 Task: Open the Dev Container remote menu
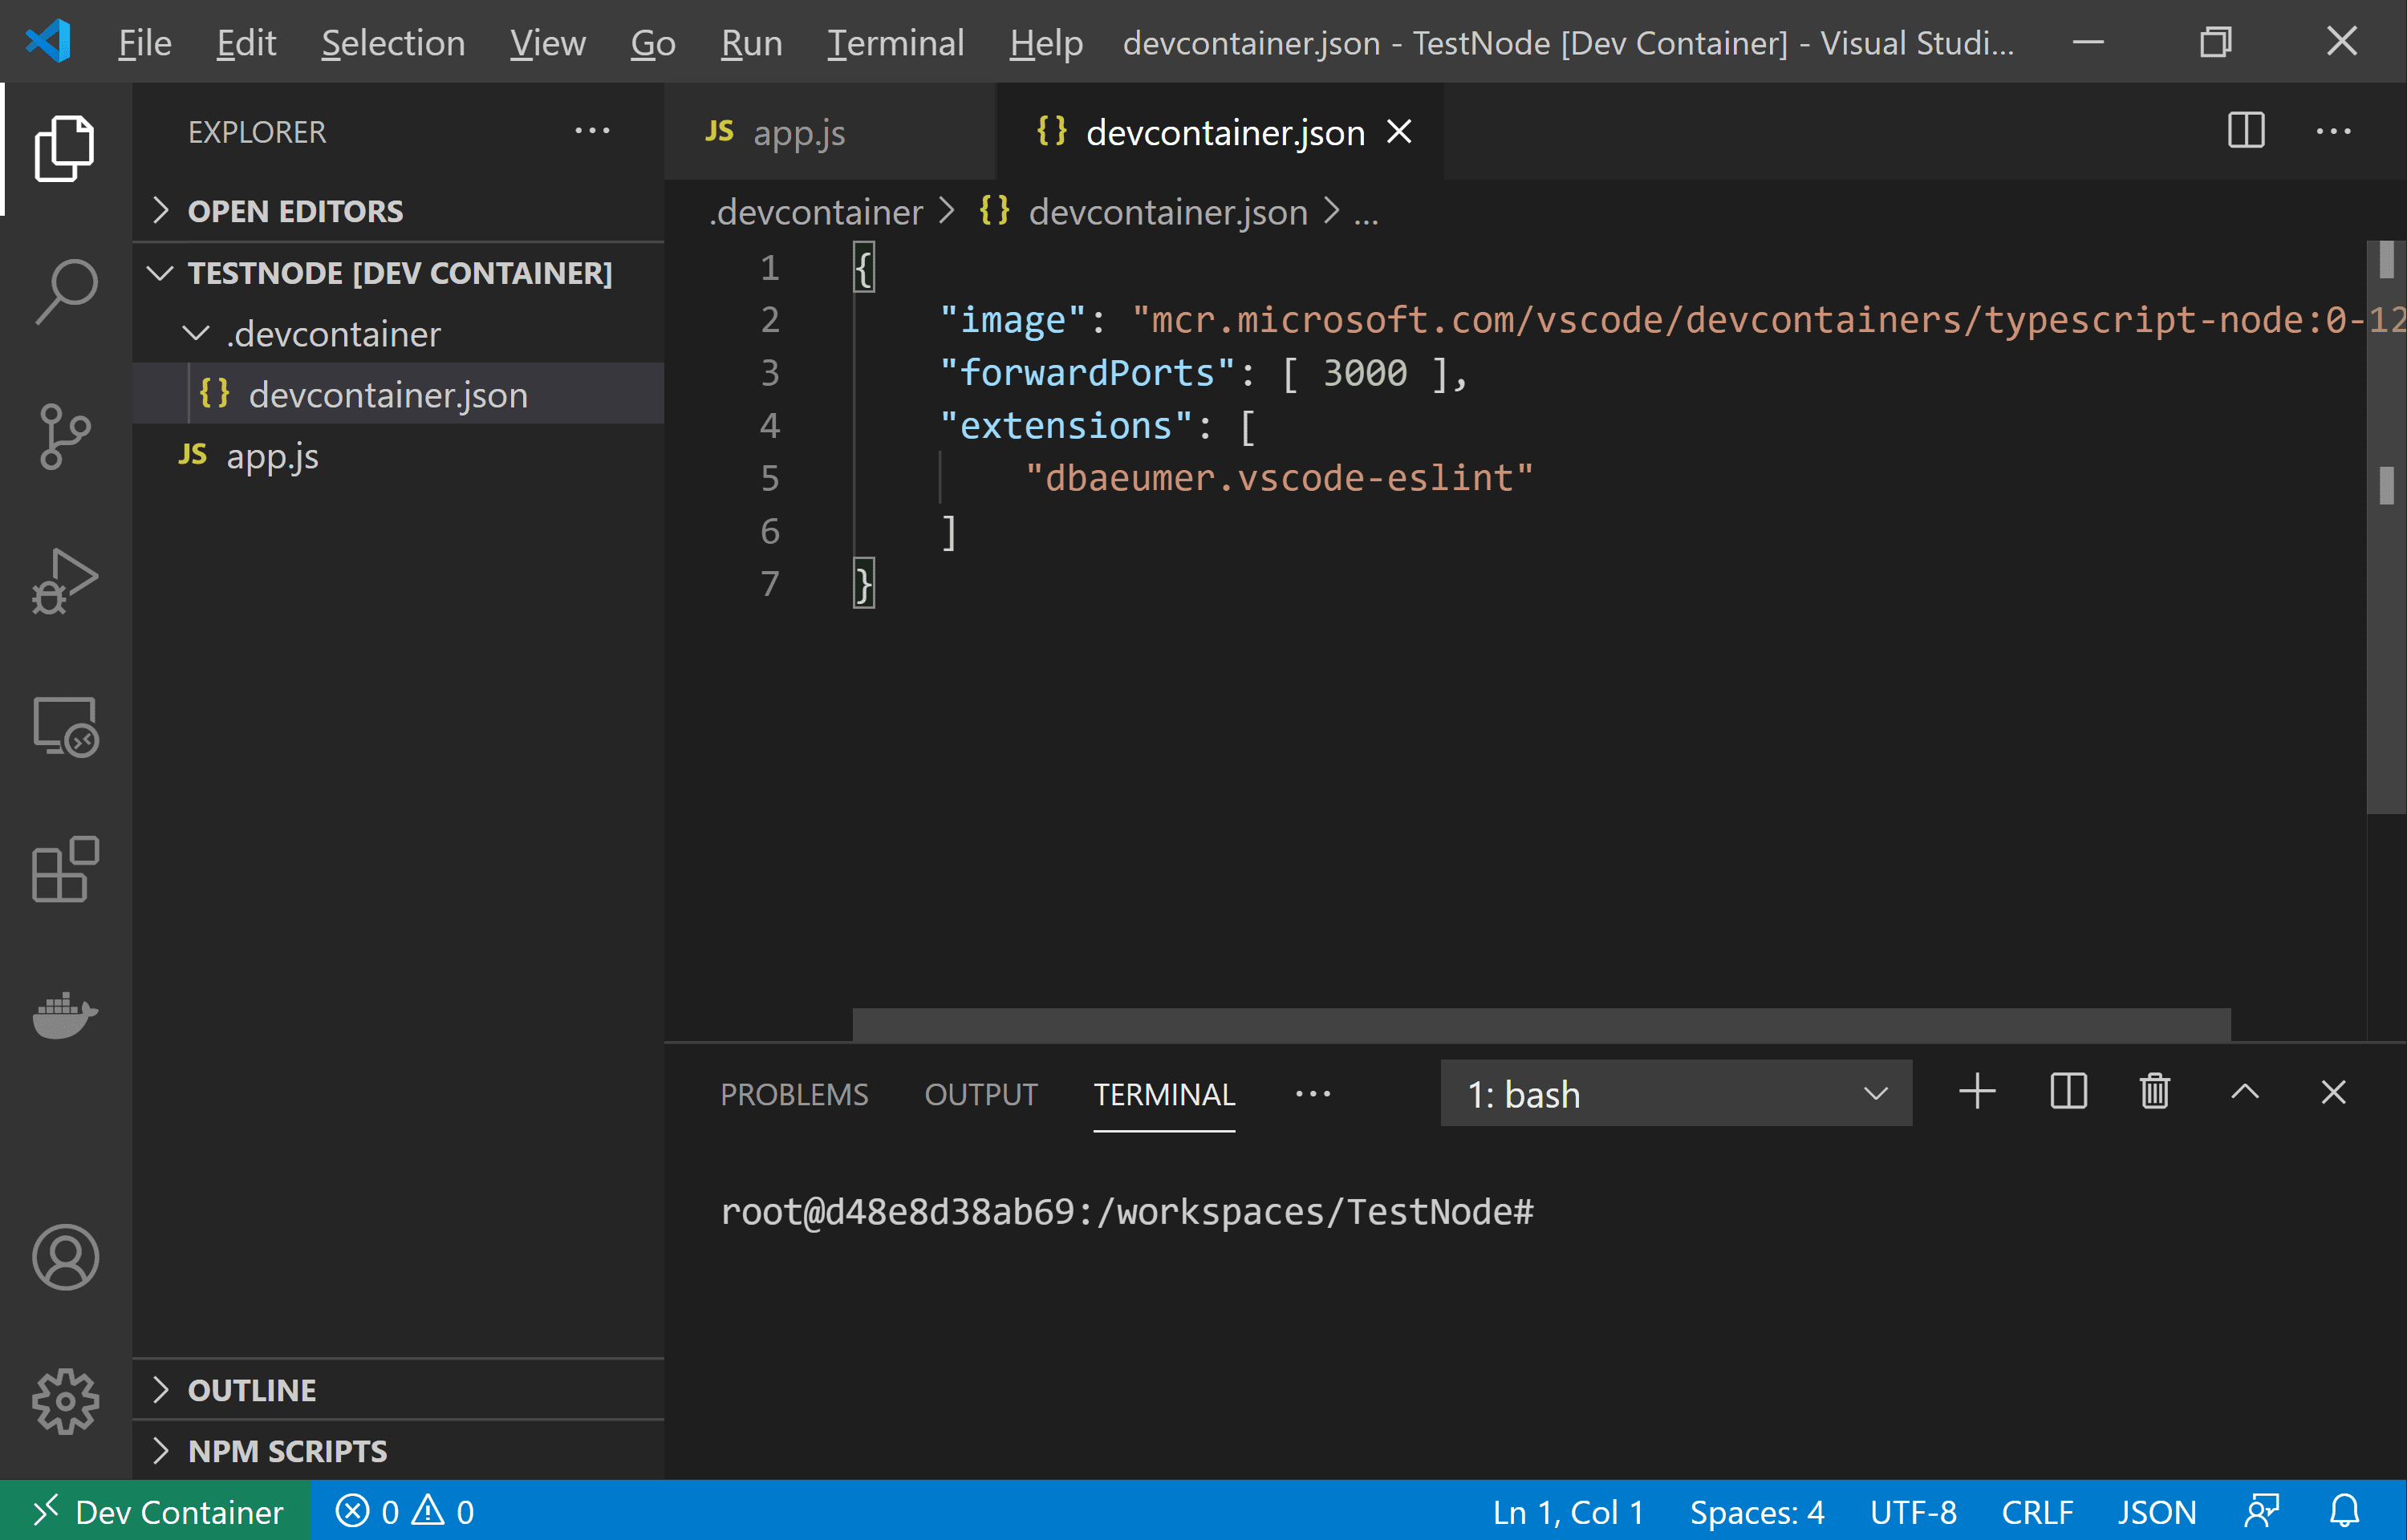click(x=158, y=1511)
